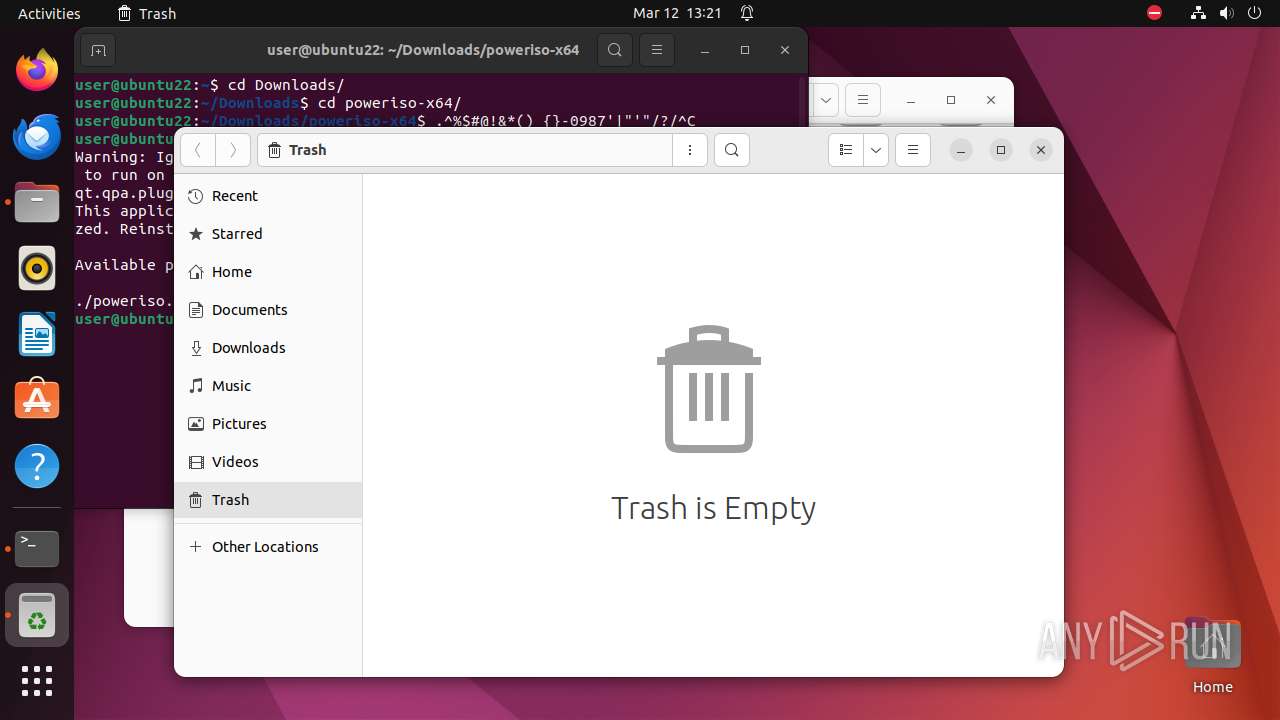Screen dimensions: 1280x720
Task: Expand the view options dropdown arrow
Action: click(x=876, y=150)
